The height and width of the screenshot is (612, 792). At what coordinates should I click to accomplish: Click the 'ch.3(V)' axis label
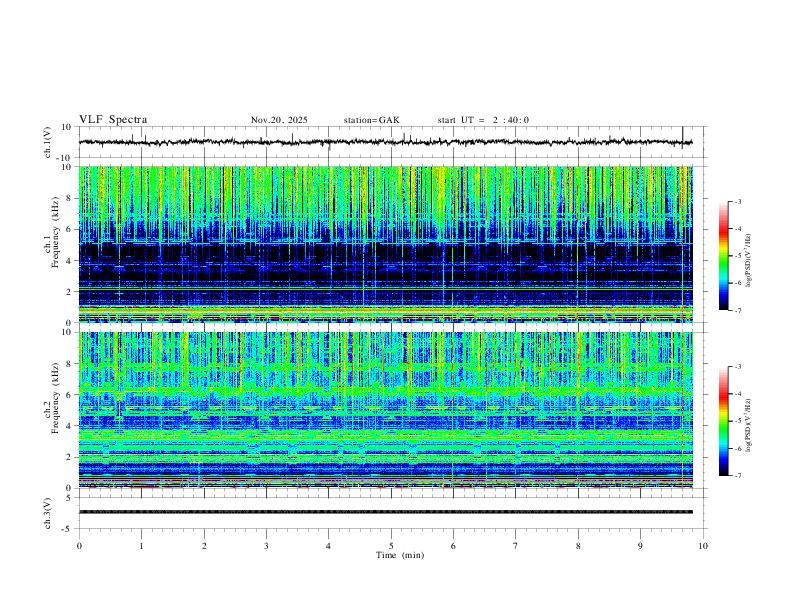48,514
